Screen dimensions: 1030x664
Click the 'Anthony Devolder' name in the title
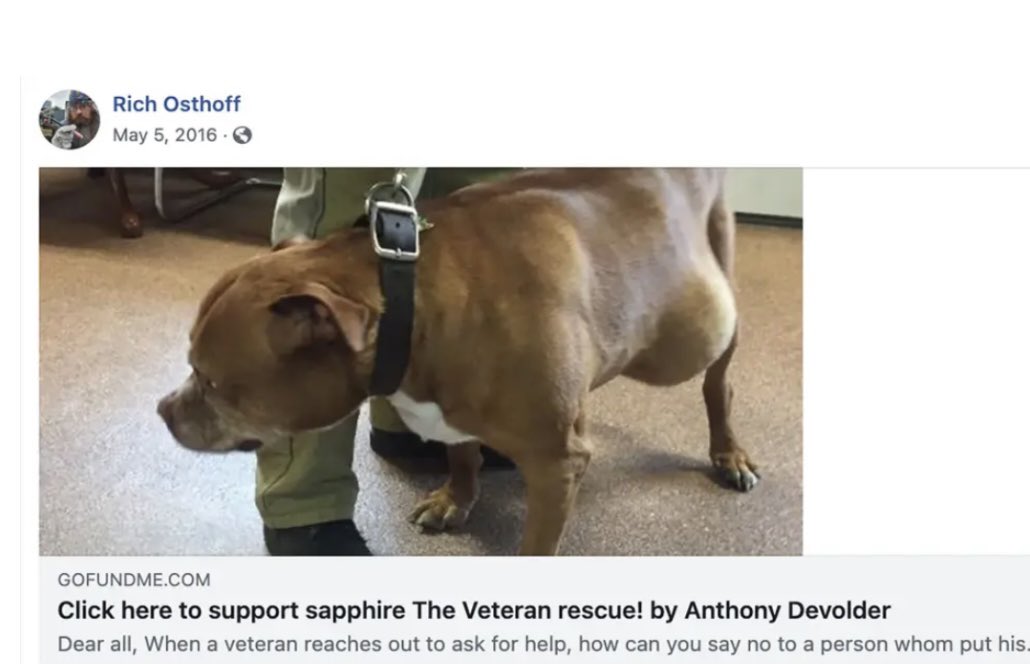(787, 610)
